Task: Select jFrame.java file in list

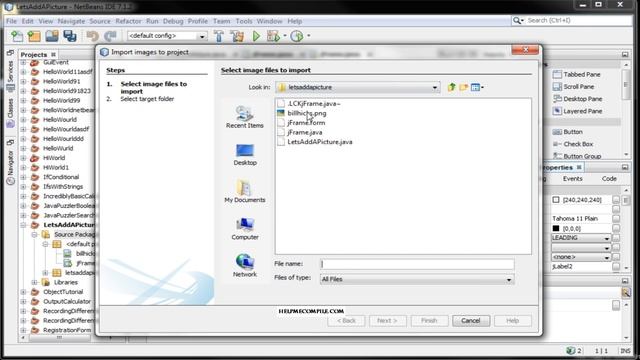Action: tap(300, 132)
